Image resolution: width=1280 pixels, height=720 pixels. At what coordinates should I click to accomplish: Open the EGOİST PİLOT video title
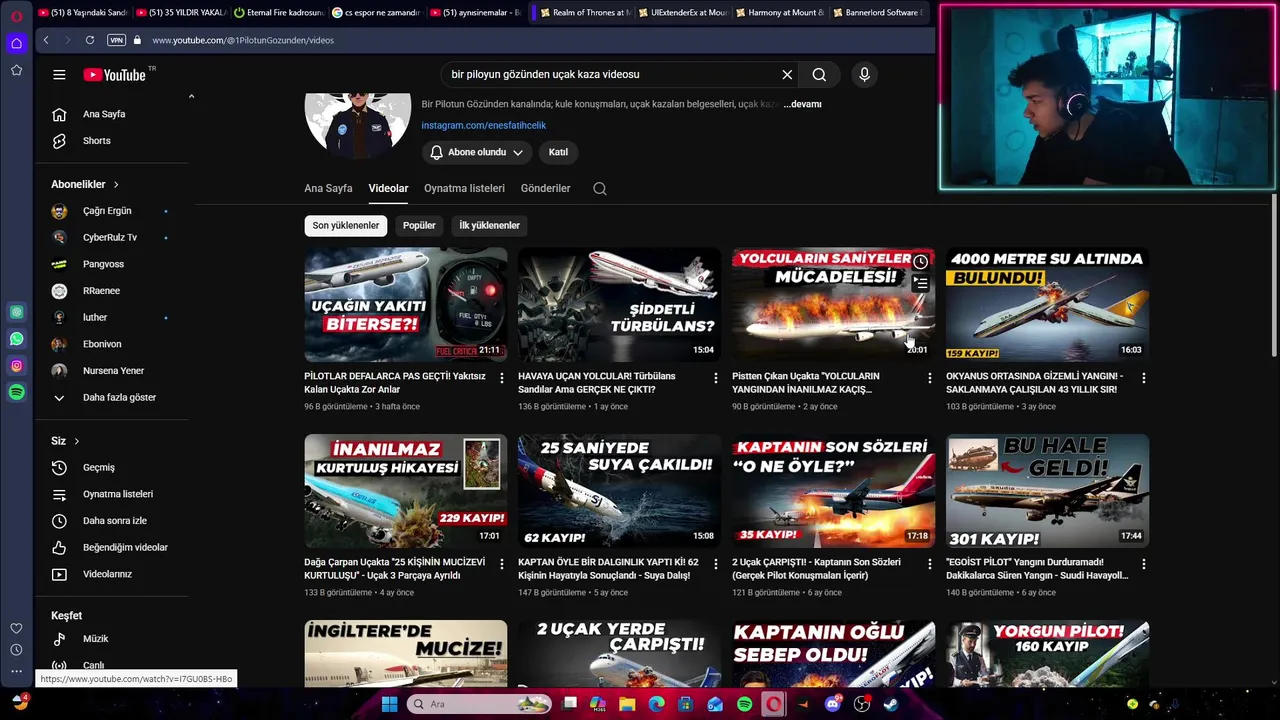click(x=1037, y=569)
